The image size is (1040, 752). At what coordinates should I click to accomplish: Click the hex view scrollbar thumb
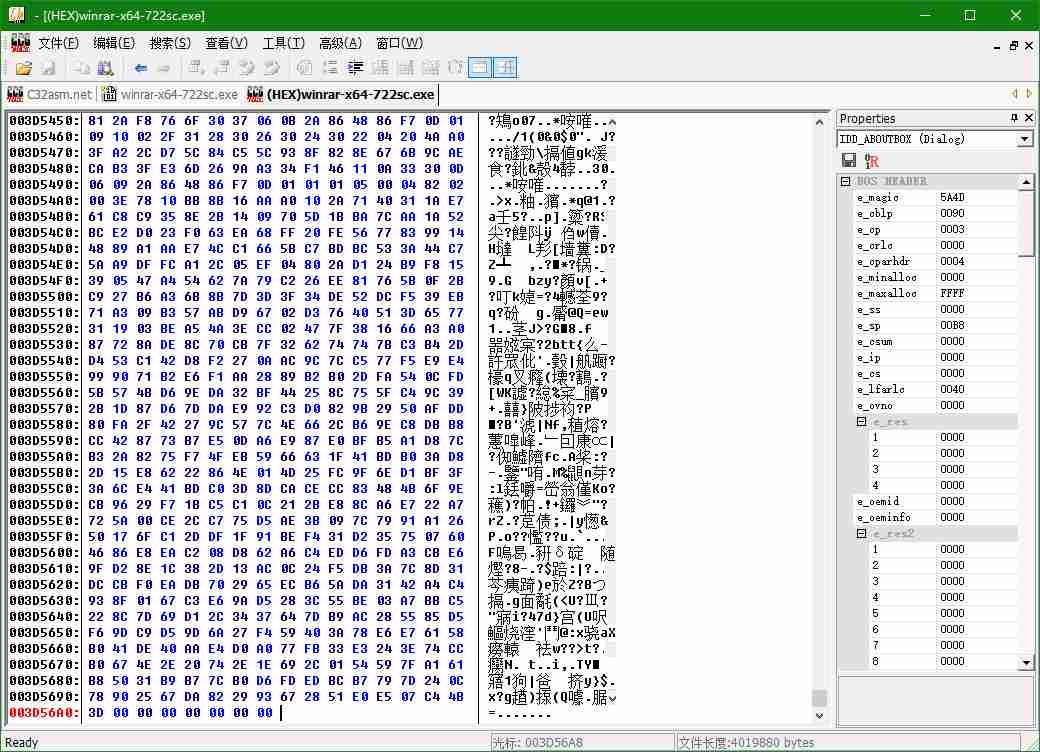point(819,698)
